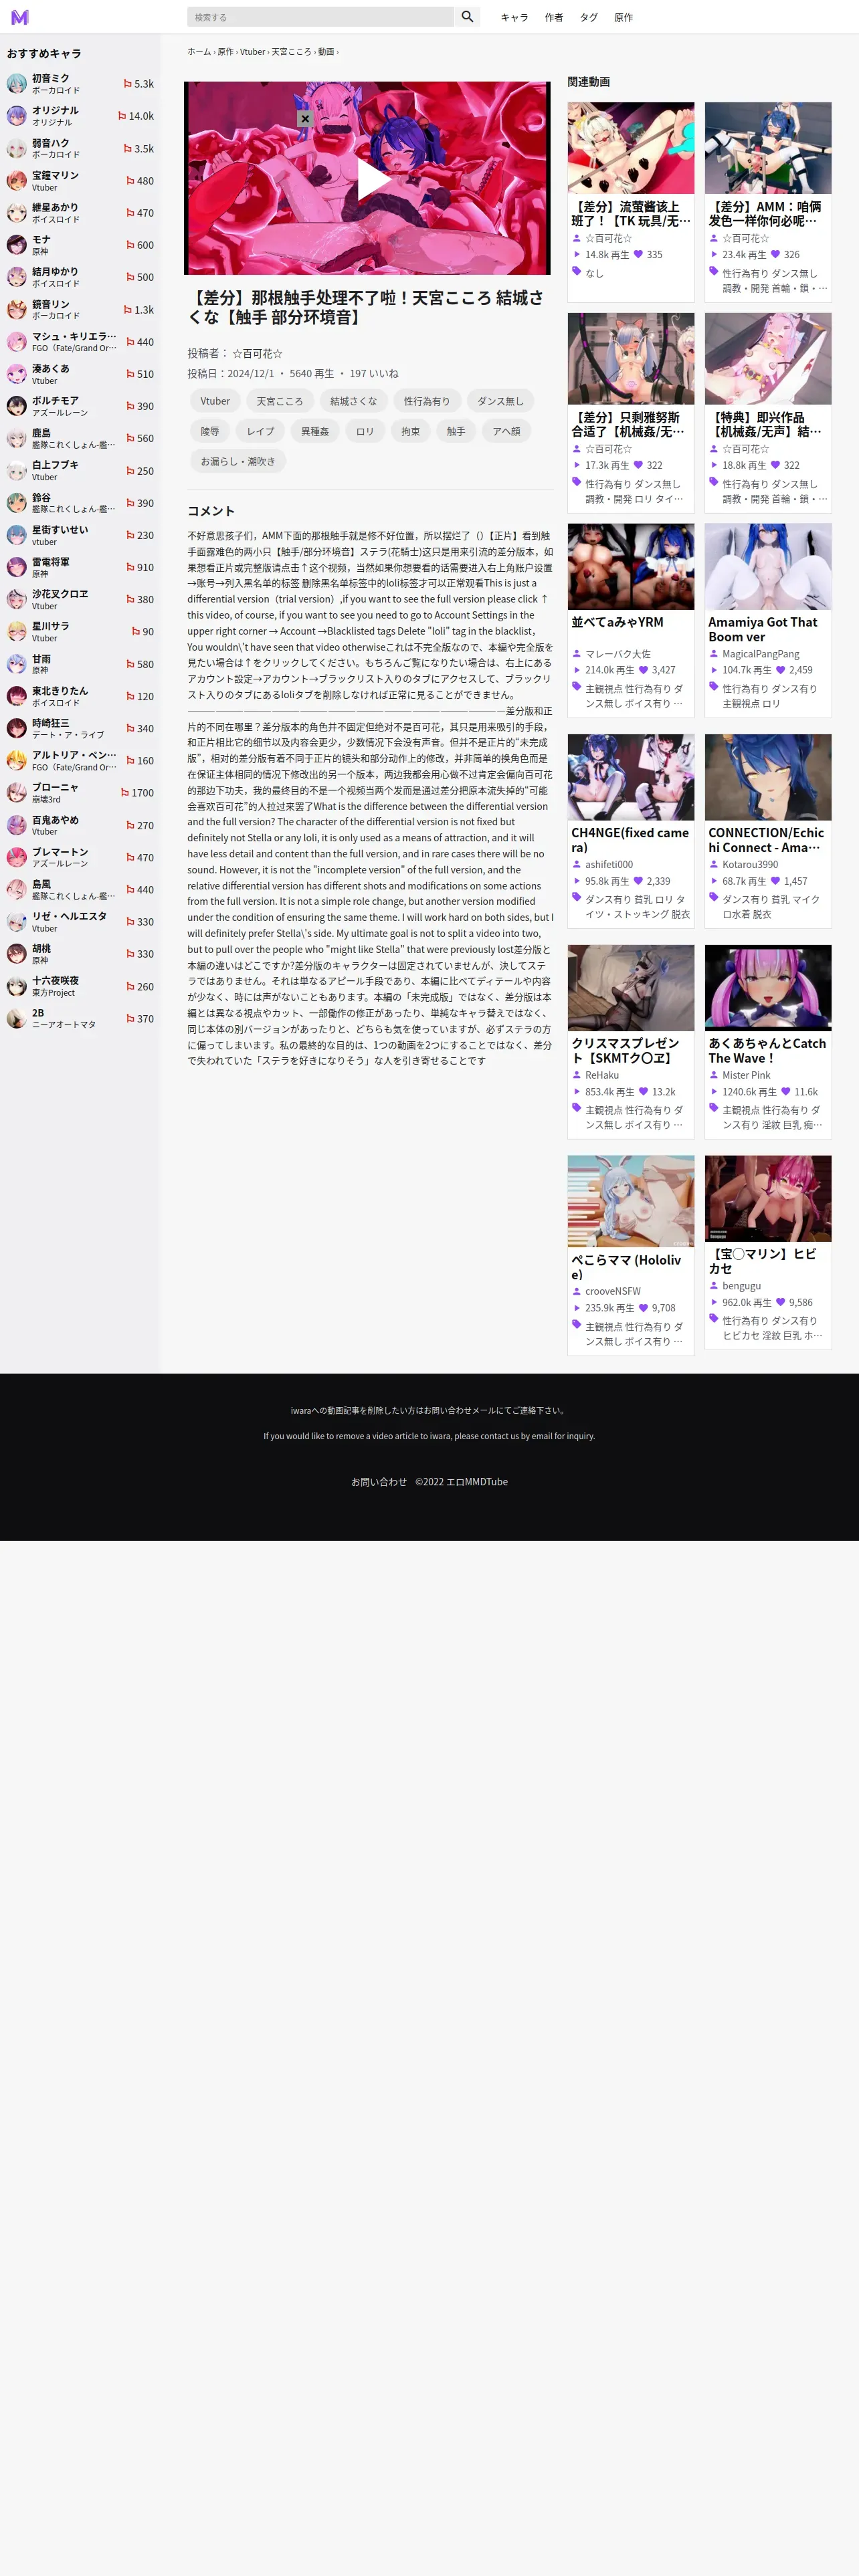Click the play button on the video
This screenshot has height=2576, width=859.
pos(373,179)
